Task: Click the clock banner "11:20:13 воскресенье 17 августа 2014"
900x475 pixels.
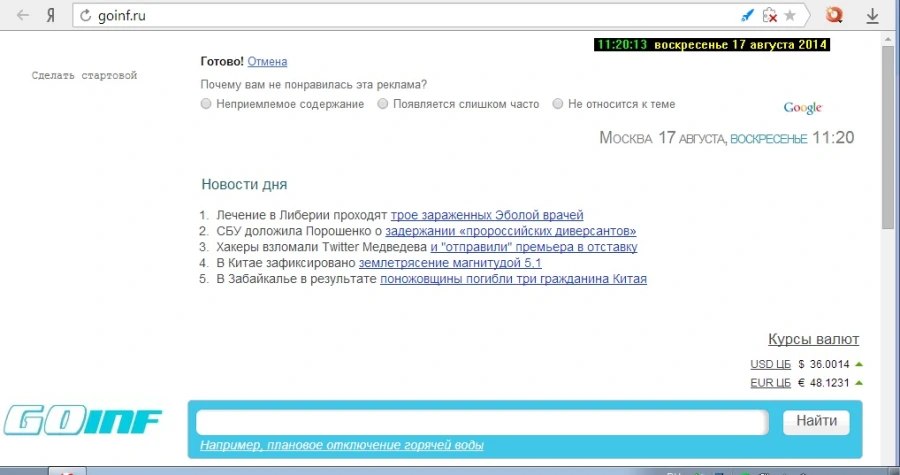Action: tap(712, 45)
